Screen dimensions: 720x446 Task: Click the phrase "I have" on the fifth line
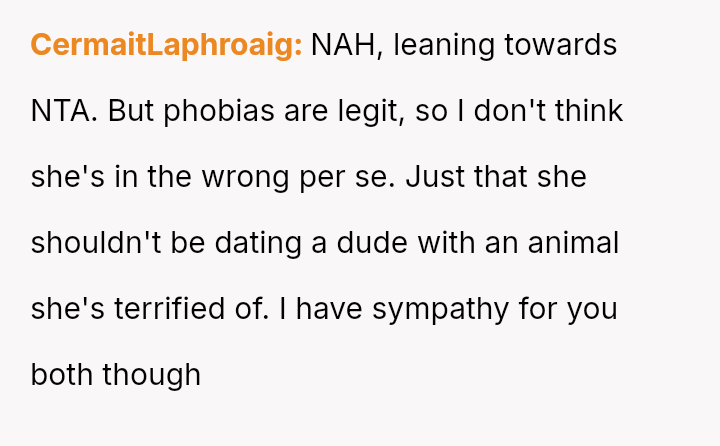click(306, 309)
